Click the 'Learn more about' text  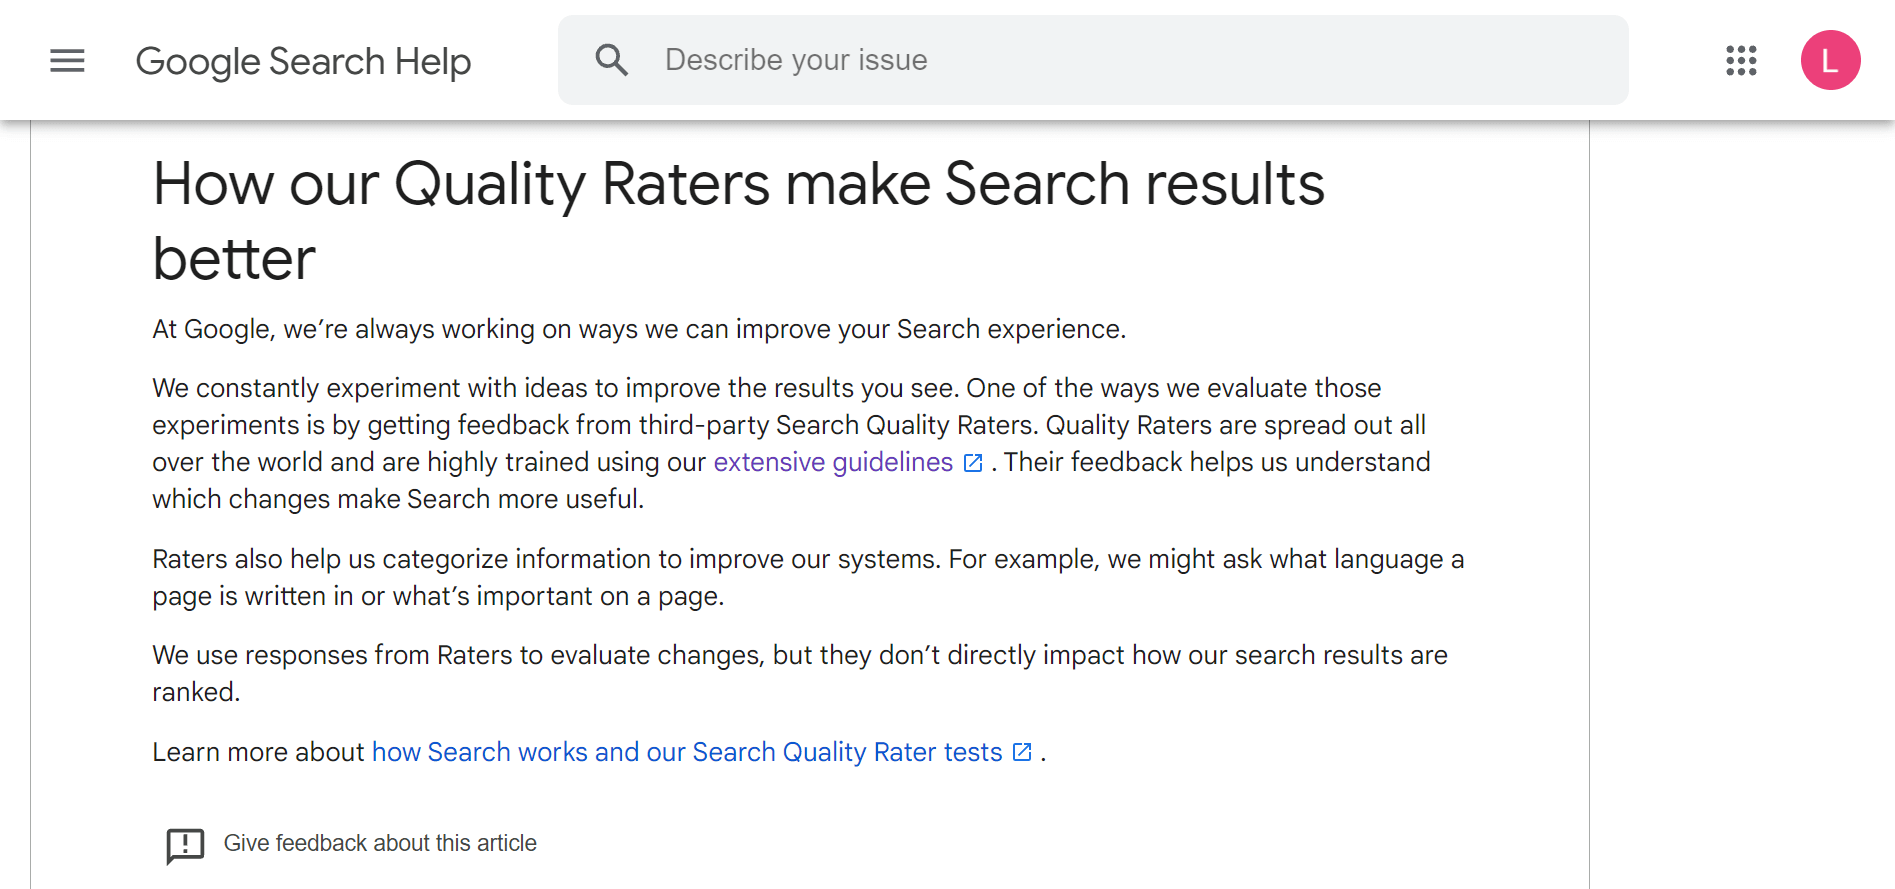258,752
